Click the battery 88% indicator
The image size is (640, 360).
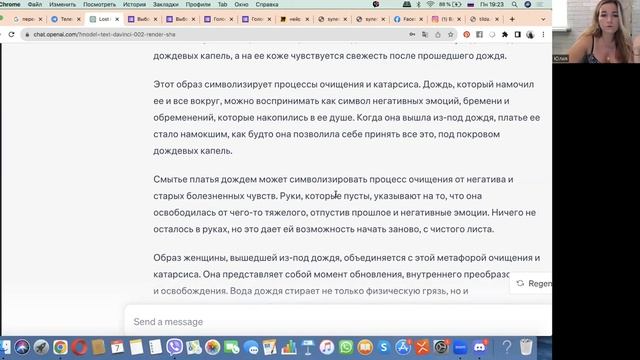pyautogui.click(x=450, y=4)
